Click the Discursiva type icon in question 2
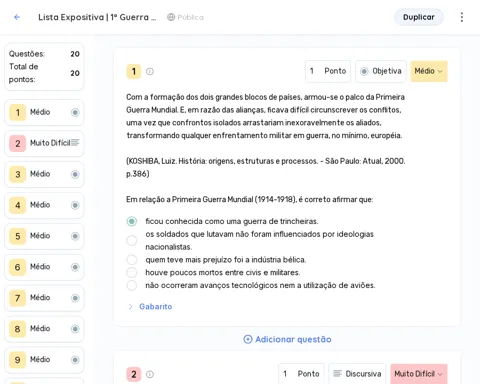The image size is (480, 384). (x=337, y=374)
